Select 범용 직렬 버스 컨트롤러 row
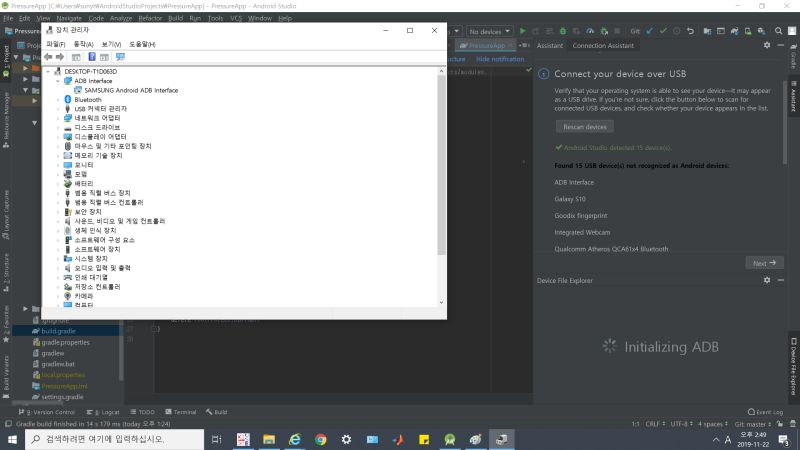Viewport: 800px width, 450px height. pyautogui.click(x=108, y=202)
